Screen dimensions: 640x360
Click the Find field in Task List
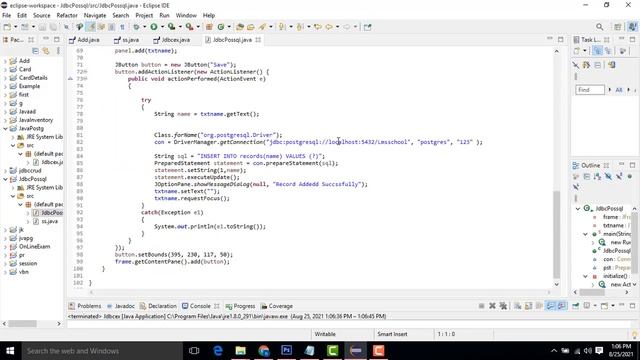(590, 90)
